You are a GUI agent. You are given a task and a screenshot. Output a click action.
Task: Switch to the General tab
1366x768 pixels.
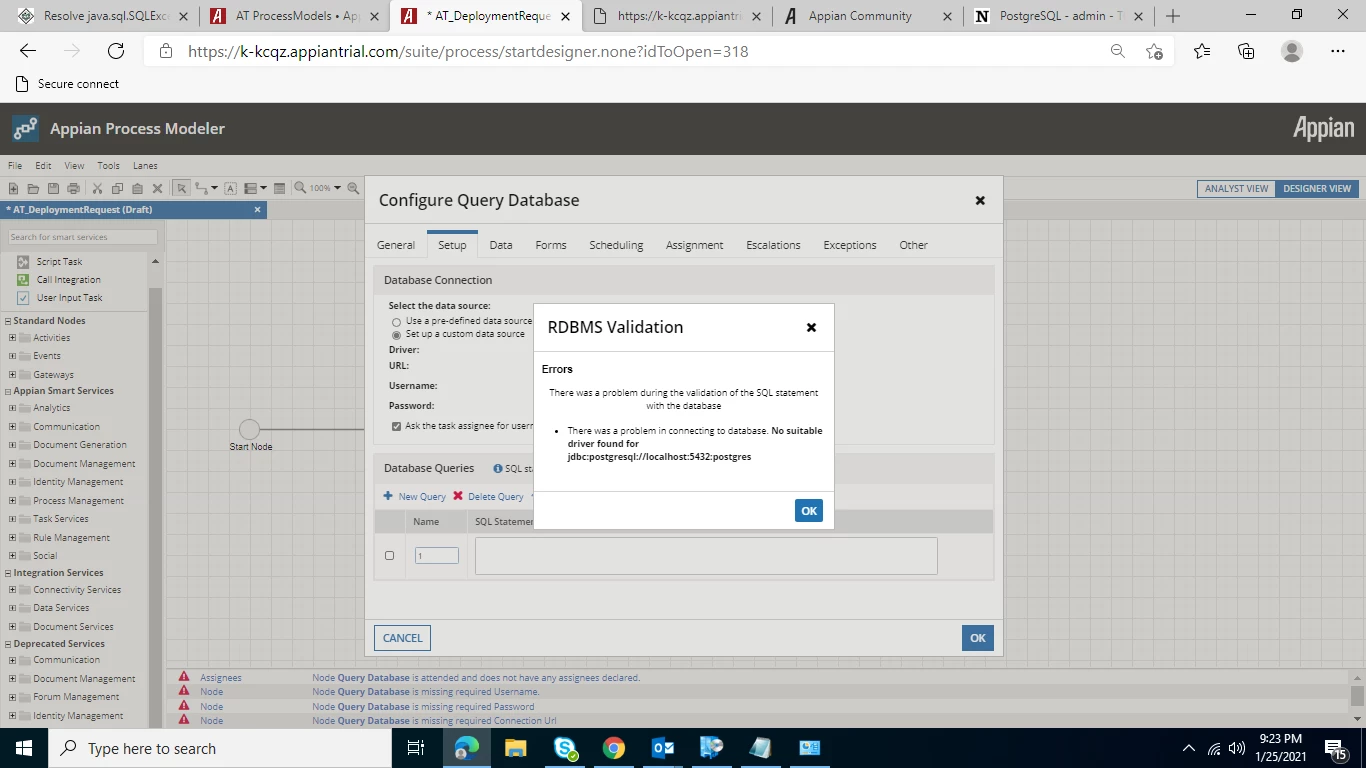point(396,245)
